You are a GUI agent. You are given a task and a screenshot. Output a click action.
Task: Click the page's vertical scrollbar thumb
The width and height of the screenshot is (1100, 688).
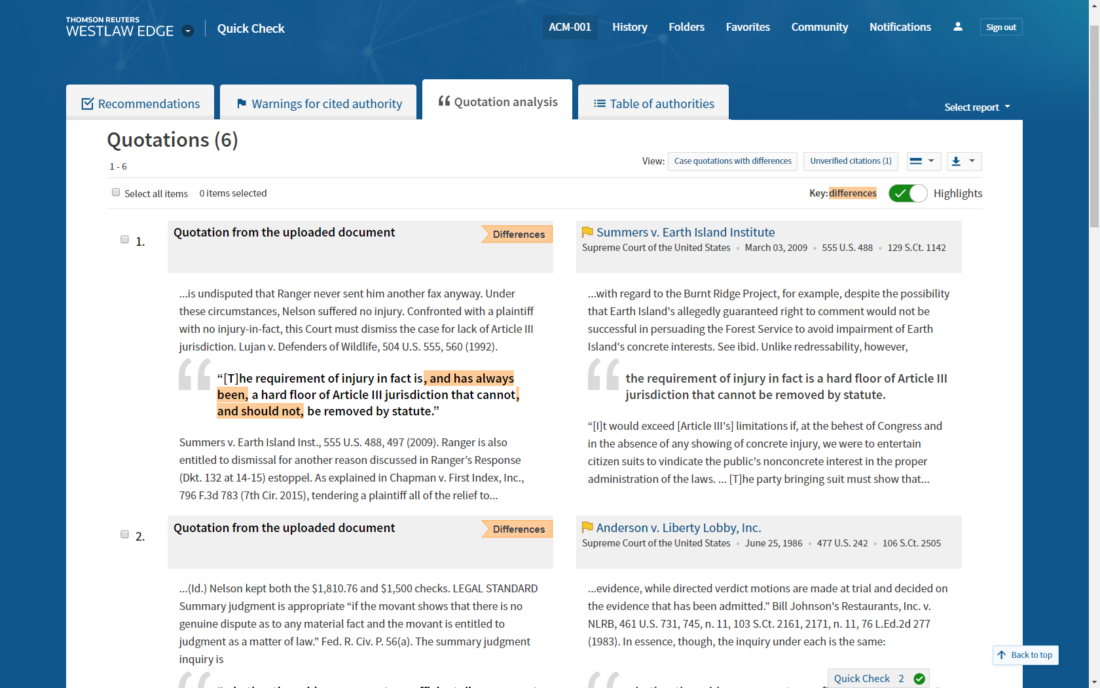(x=1094, y=125)
